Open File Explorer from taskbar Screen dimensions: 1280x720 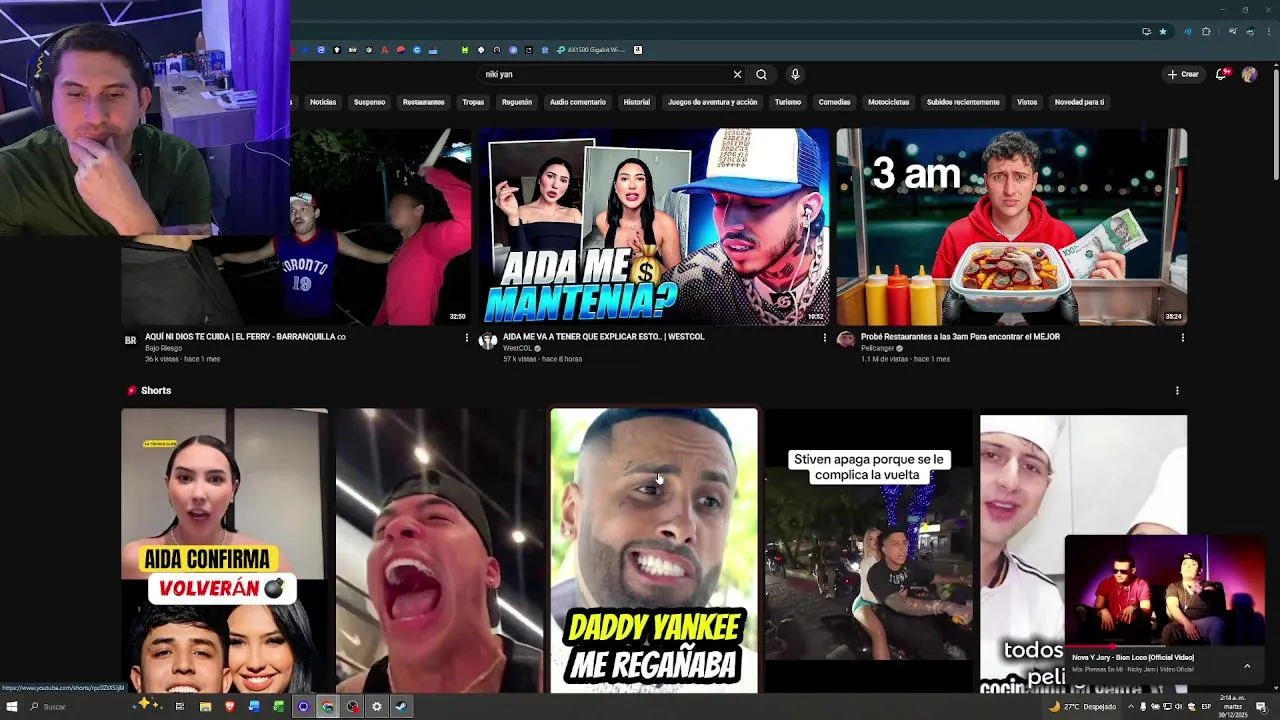point(205,707)
